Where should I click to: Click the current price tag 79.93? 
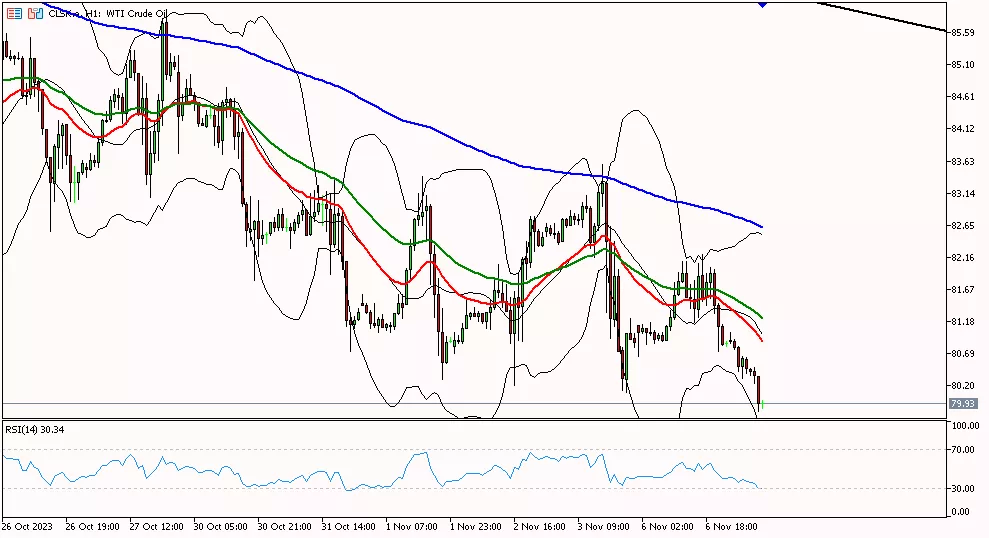coord(961,404)
